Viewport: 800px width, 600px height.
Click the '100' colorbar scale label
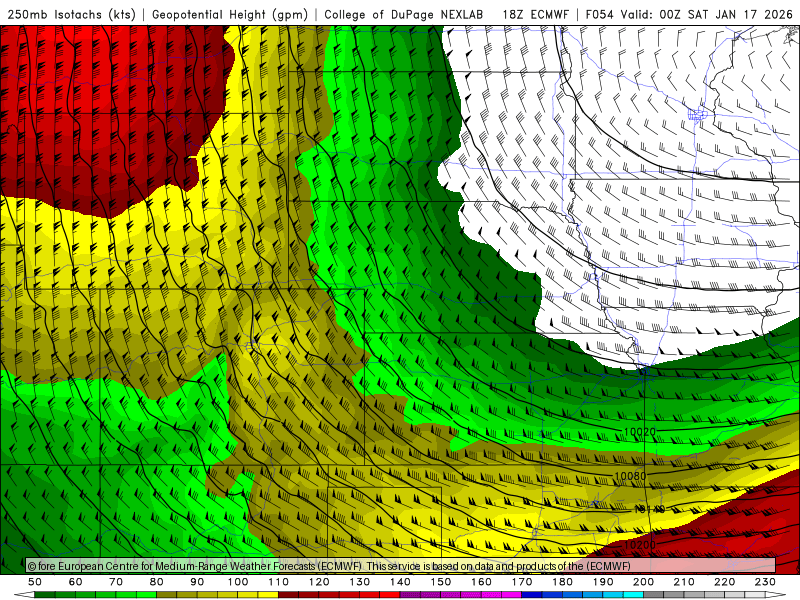pyautogui.click(x=238, y=582)
